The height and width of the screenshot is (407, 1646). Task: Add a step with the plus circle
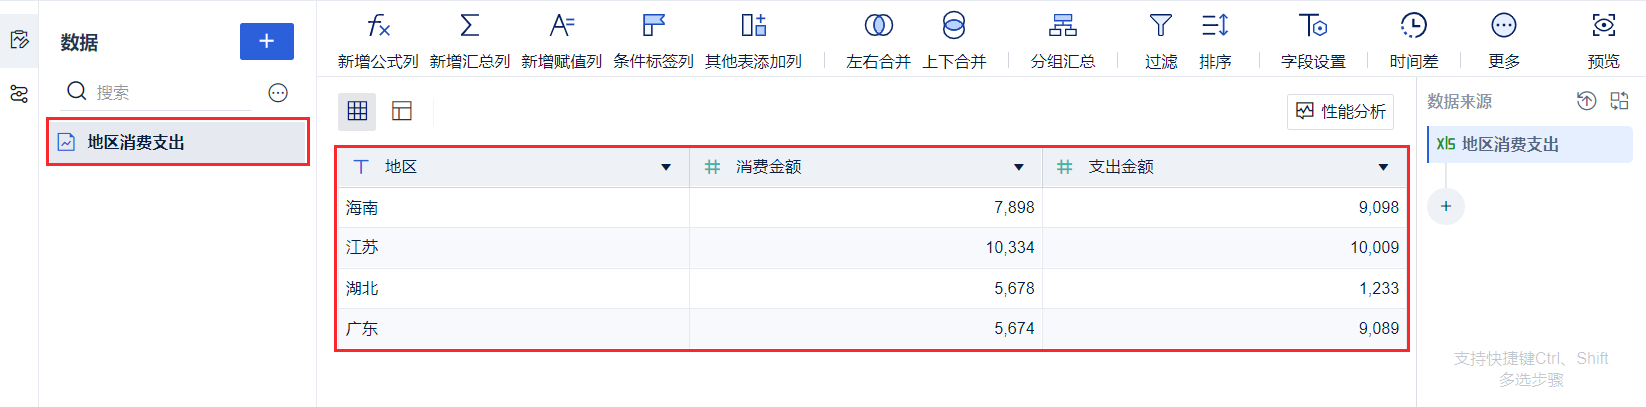click(1445, 206)
